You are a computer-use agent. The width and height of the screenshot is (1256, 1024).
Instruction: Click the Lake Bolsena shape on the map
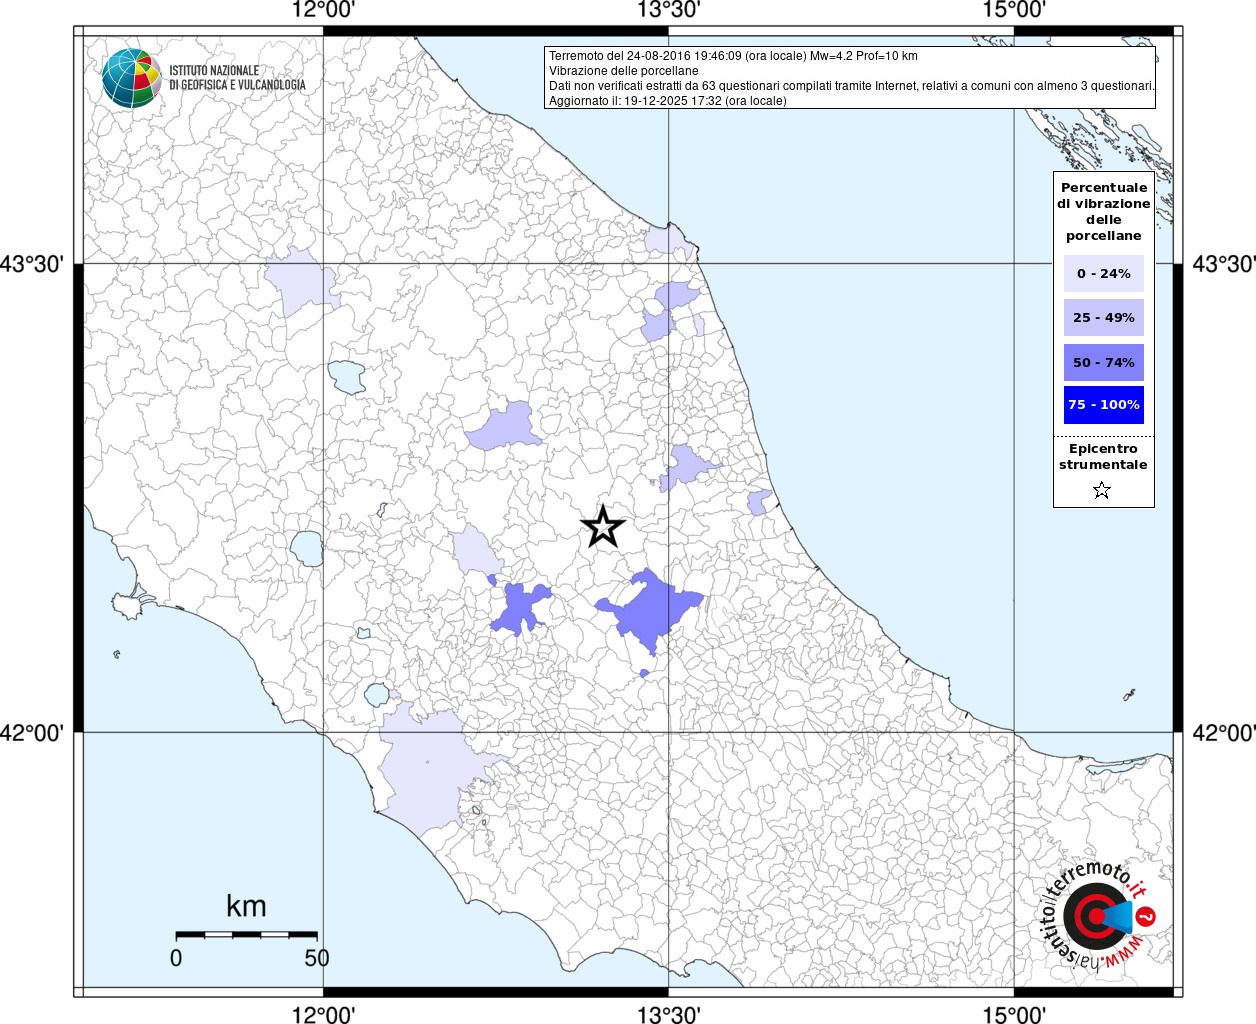coord(306,548)
